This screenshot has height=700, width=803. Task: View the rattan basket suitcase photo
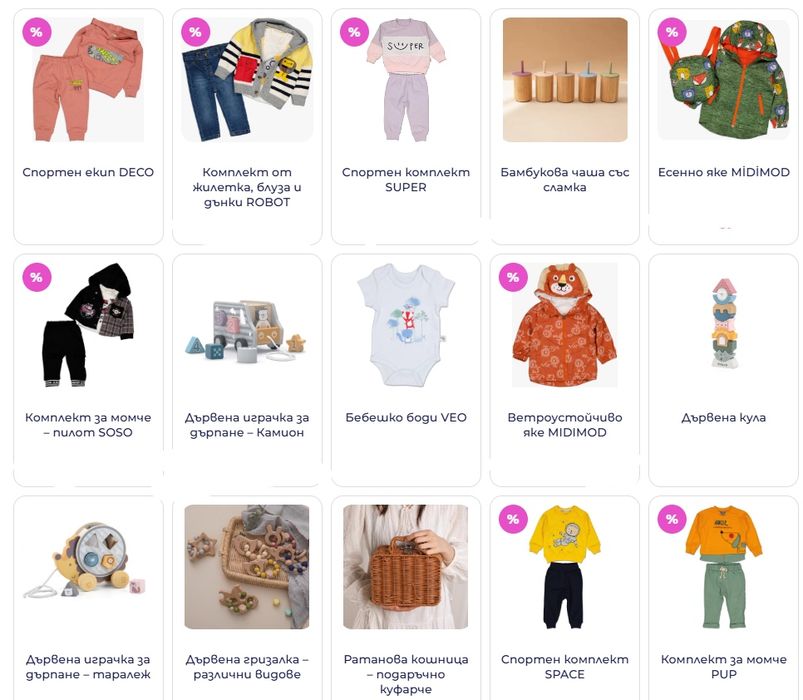tap(406, 567)
